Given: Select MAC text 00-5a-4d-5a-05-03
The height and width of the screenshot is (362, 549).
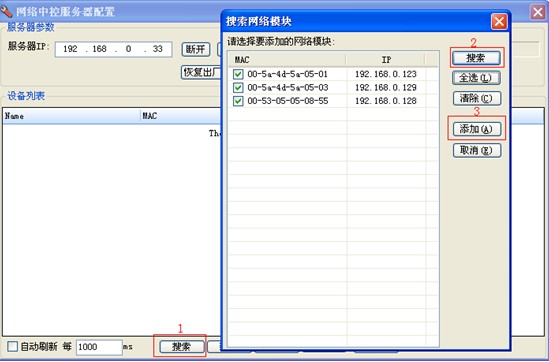Looking at the screenshot, I should pos(288,88).
